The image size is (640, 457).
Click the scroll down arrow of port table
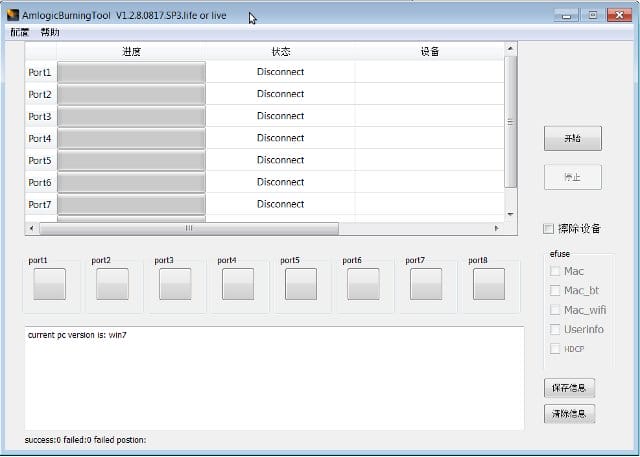click(x=510, y=214)
